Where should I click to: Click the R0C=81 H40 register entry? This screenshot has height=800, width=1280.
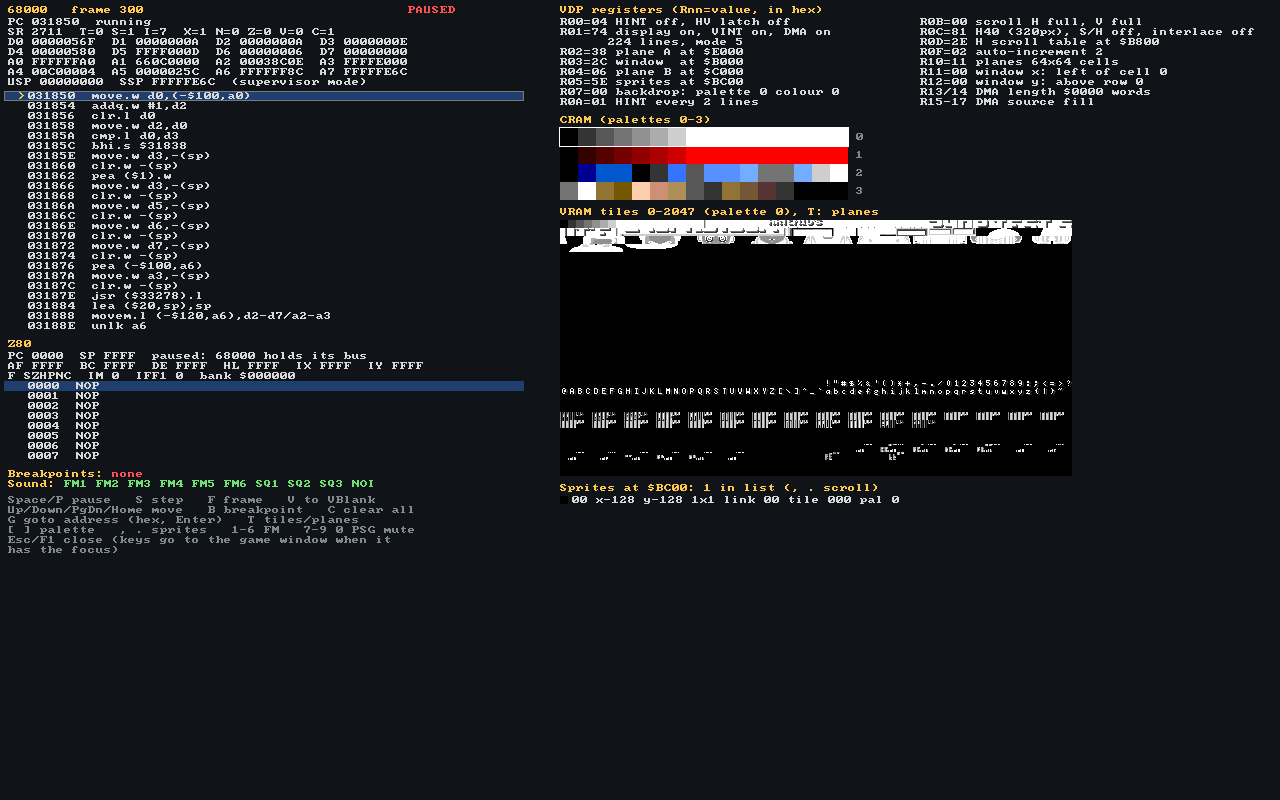point(1087,32)
